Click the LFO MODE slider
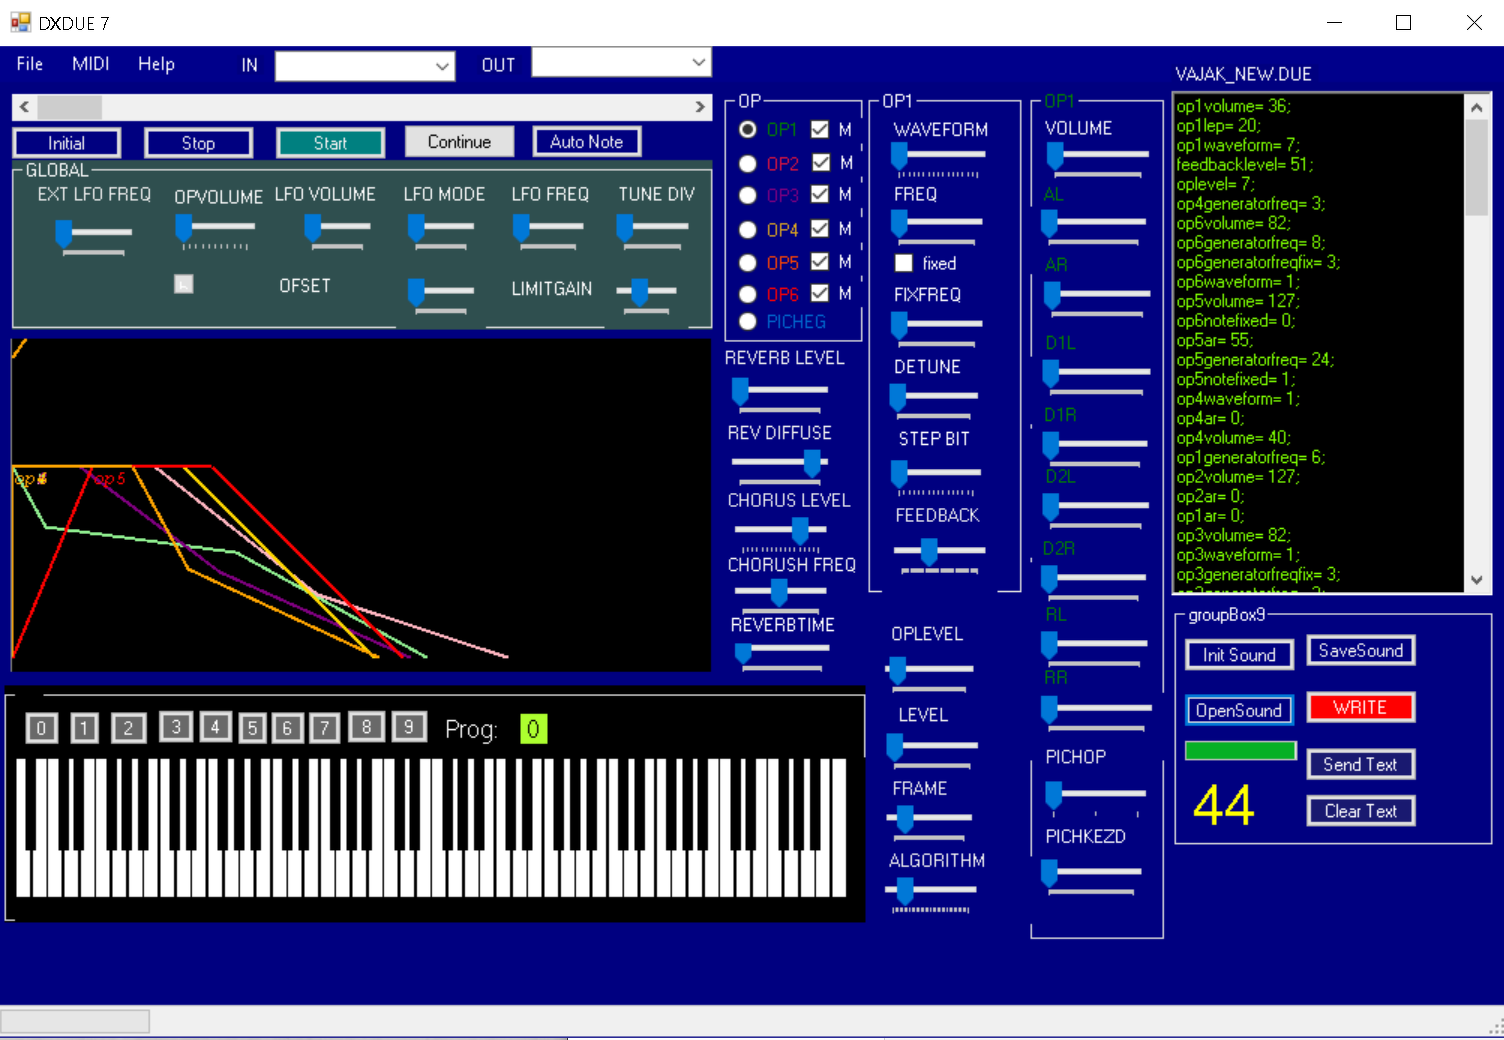This screenshot has width=1504, height=1040. point(442,231)
